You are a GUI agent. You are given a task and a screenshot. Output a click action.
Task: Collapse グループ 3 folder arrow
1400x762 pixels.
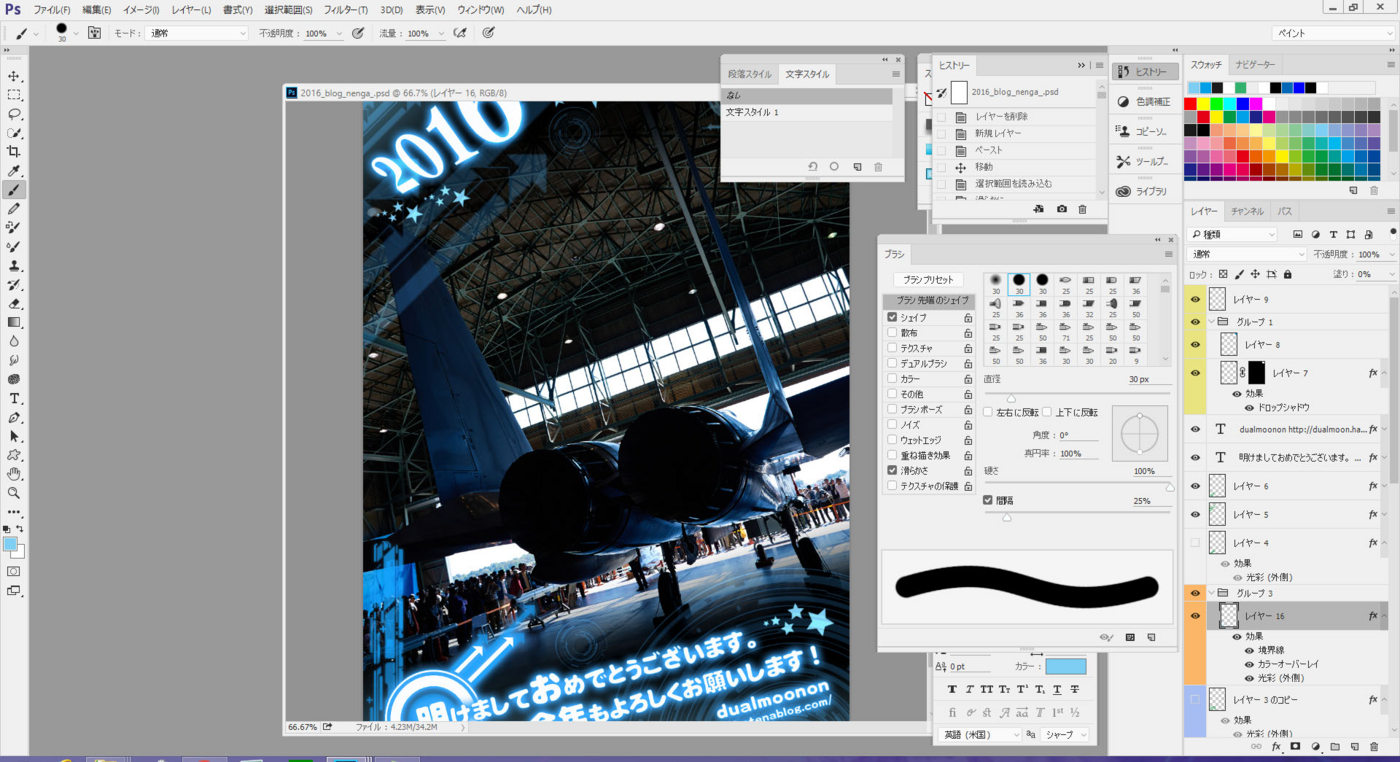pyautogui.click(x=1212, y=593)
